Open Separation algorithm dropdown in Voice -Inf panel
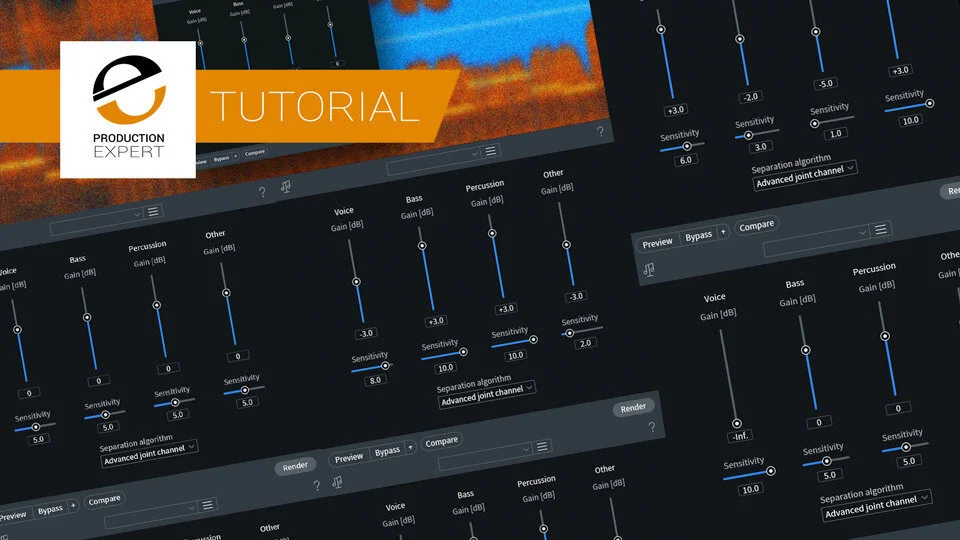 pyautogui.click(x=877, y=506)
